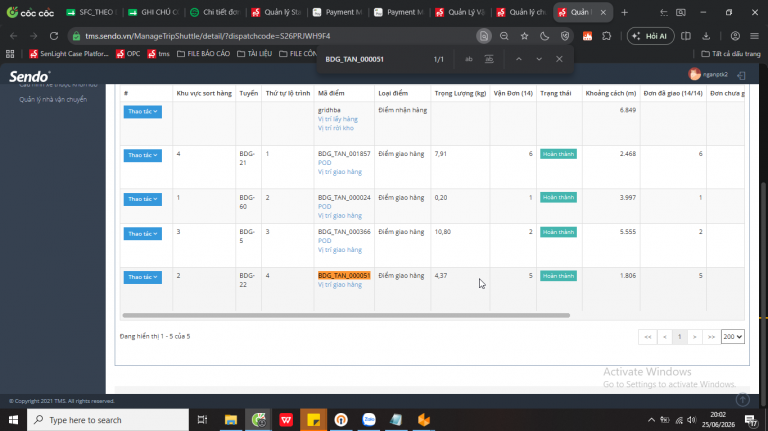
Task: Open the extensions puzzle icon
Action: (607, 36)
